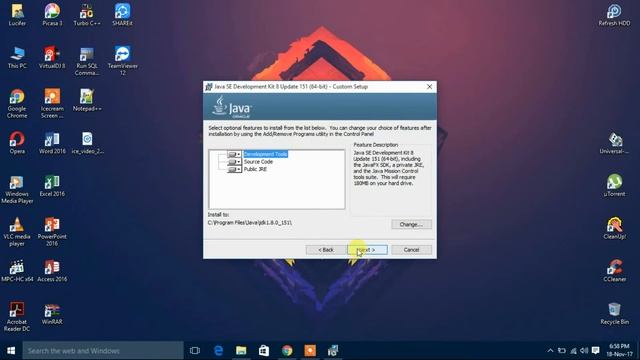Click the Change... install location button
This screenshot has height=360, width=640.
pyautogui.click(x=411, y=224)
